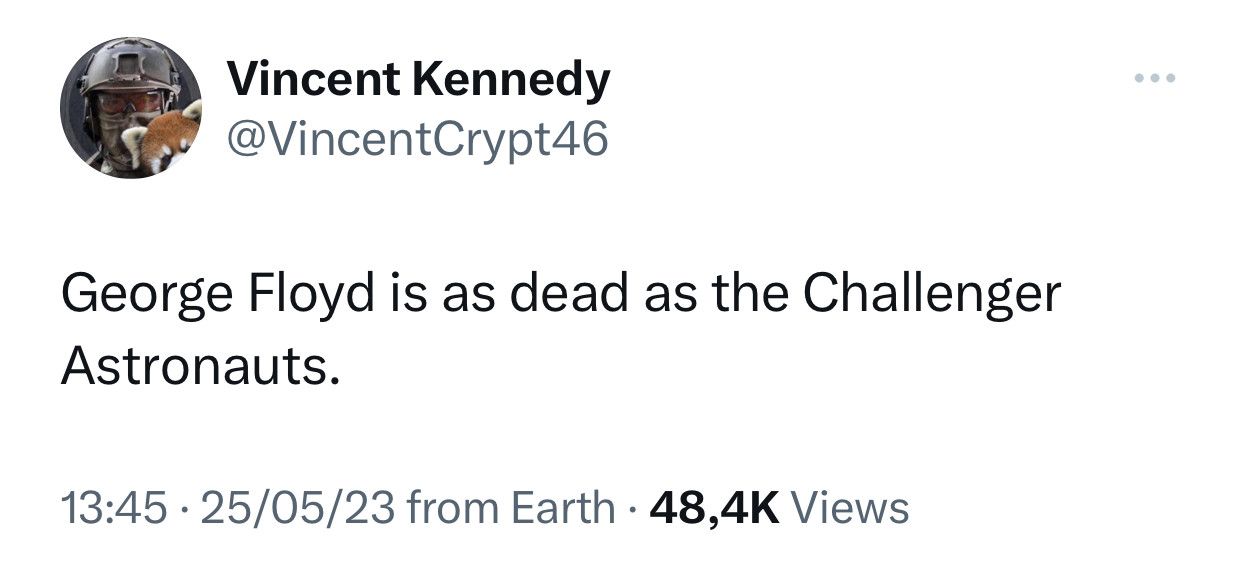Click the 13:45 timestamp
The height and width of the screenshot is (569, 1242).
pos(112,507)
